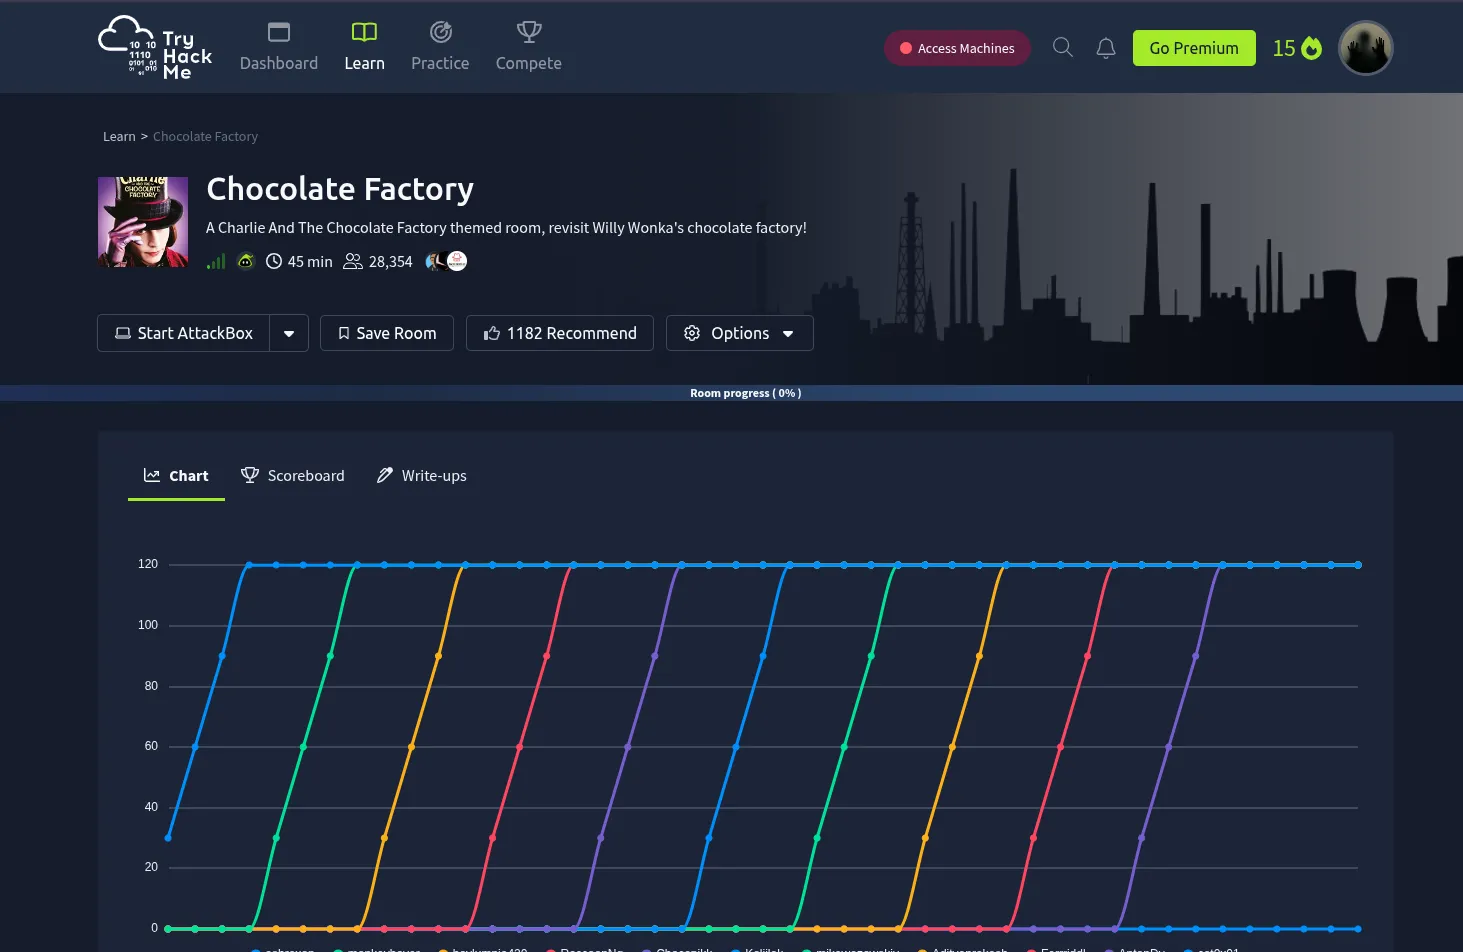Click the Chocolate Factory room thumbnail
The width and height of the screenshot is (1463, 952).
click(x=143, y=222)
